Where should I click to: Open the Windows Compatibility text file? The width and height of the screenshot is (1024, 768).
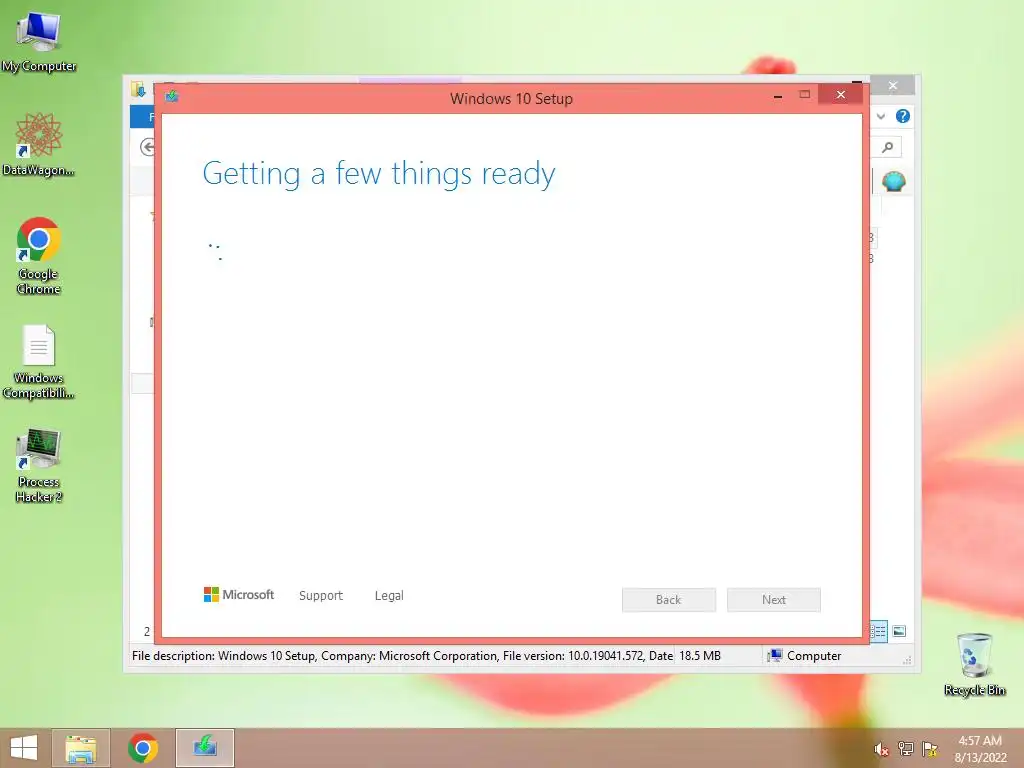click(39, 362)
